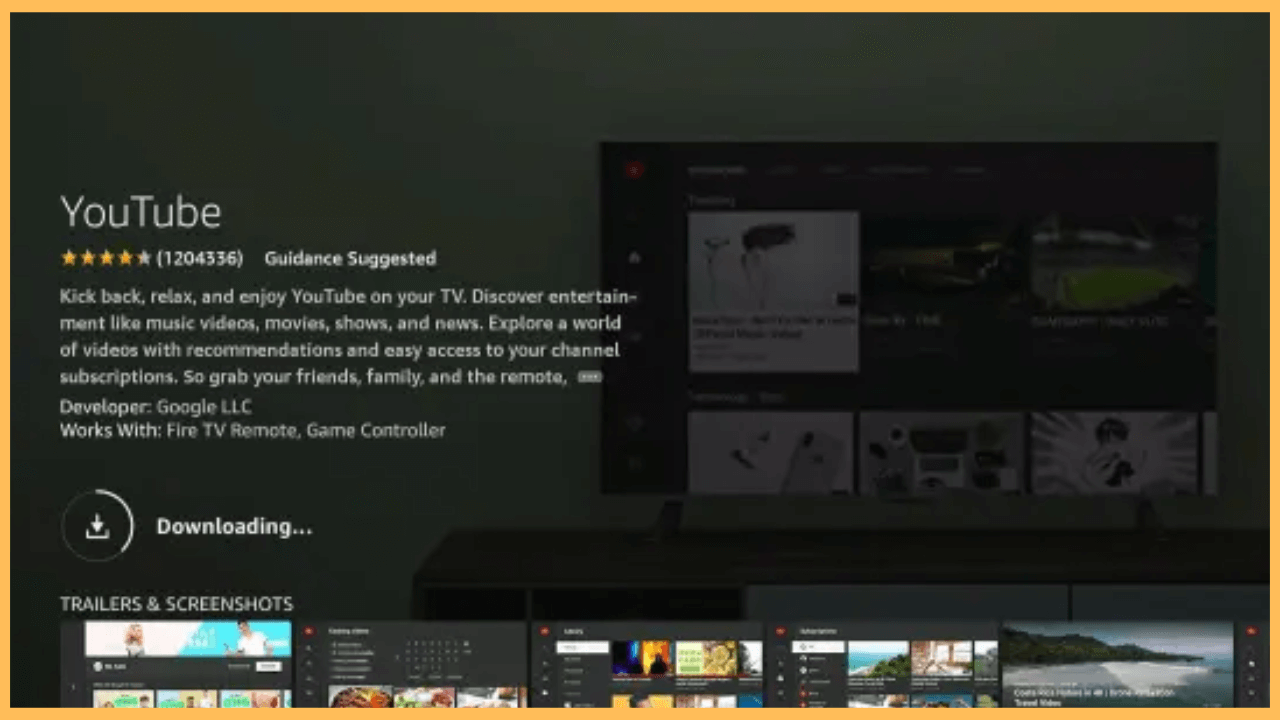Viewport: 1280px width, 720px height.
Task: Click the Library icon in the preview sidebar
Action: point(635,420)
